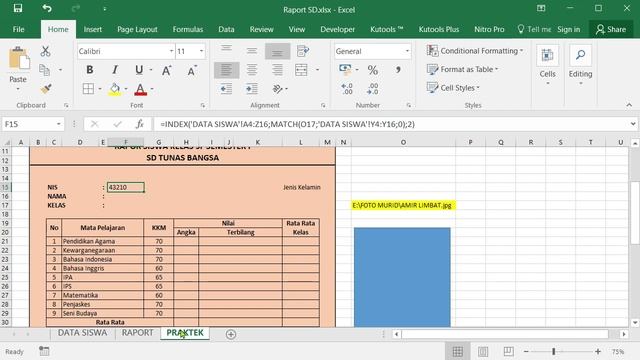
Task: Open the Conditional Formatting menu
Action: click(475, 51)
